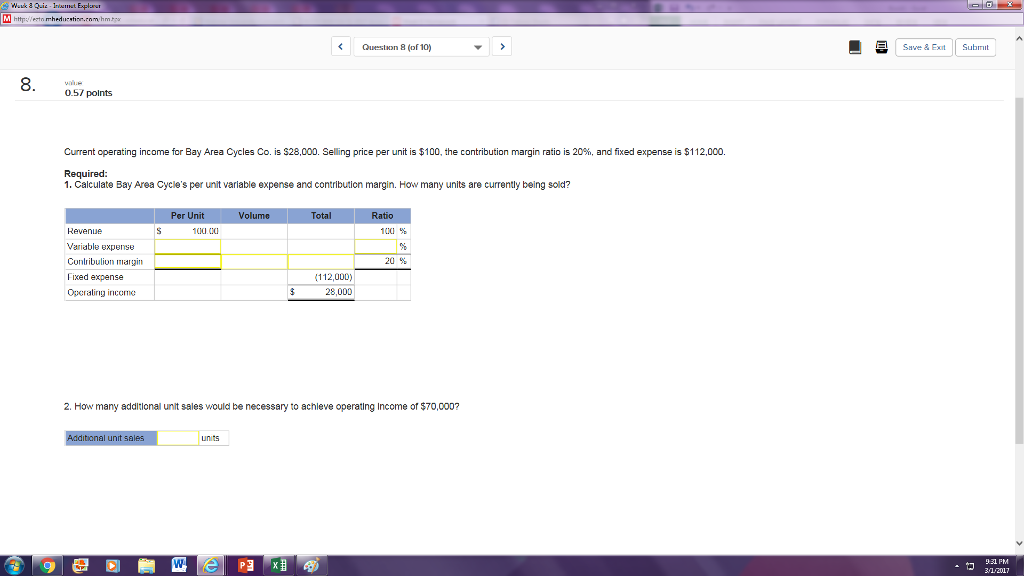
Task: Click the Revenue Volume cell
Action: [x=254, y=231]
